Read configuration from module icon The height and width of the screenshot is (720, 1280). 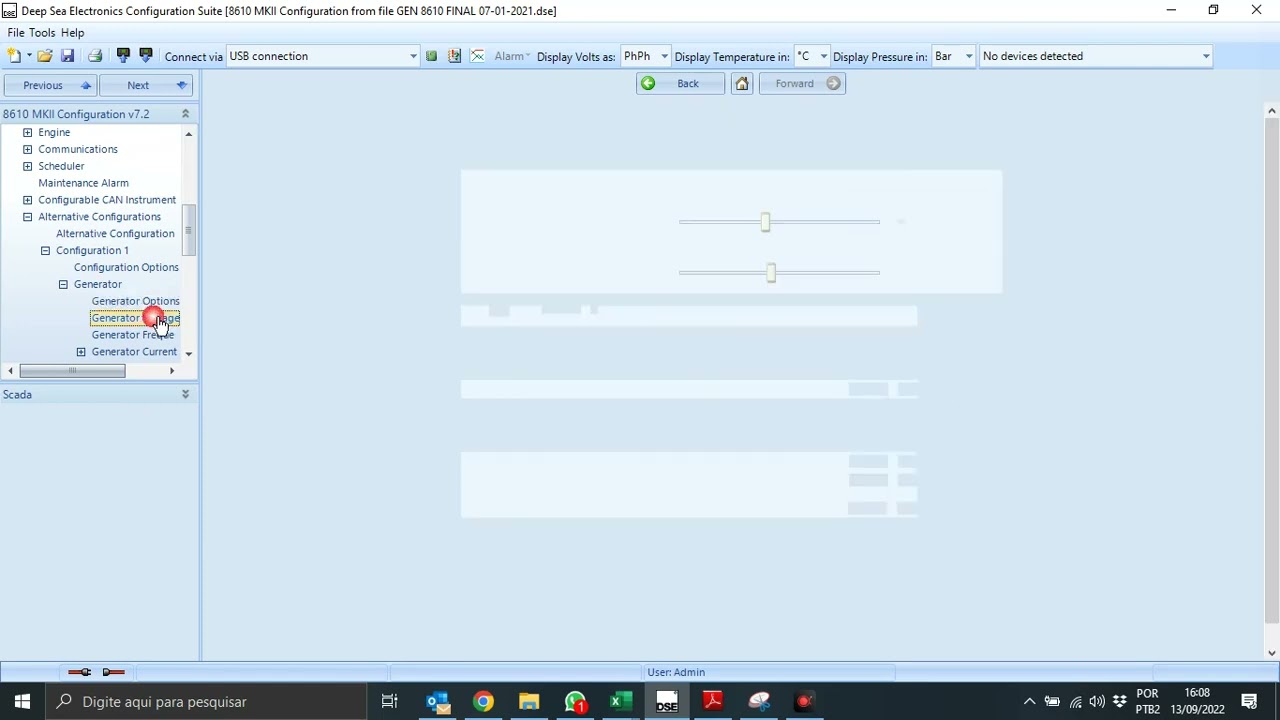(x=123, y=56)
